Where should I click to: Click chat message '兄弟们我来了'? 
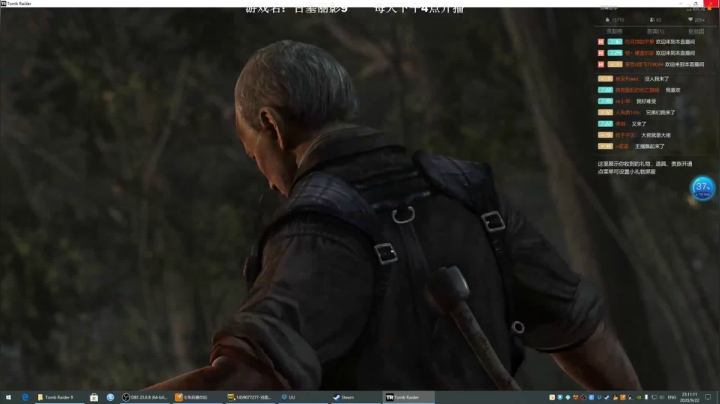click(660, 112)
